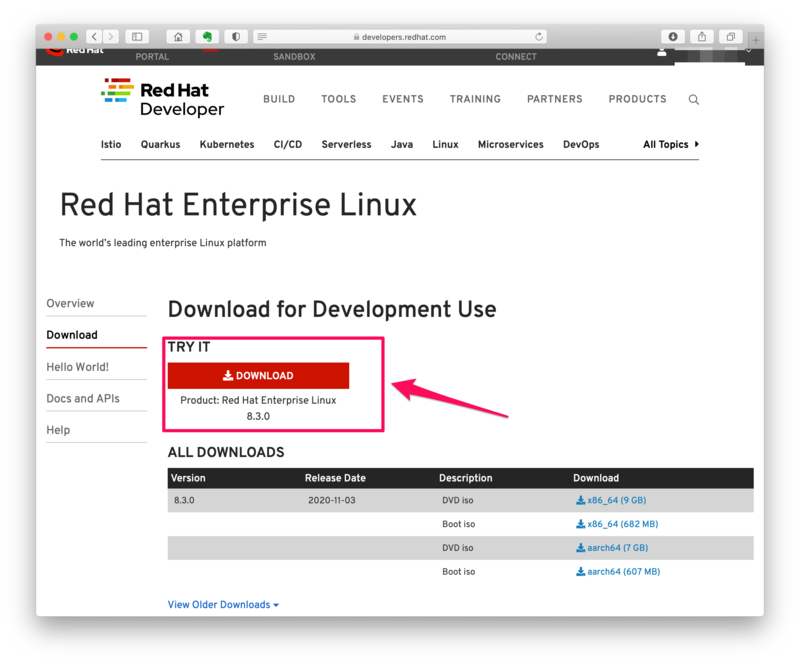
Task: Click the address bar showing developers.redhat.com
Action: [399, 36]
